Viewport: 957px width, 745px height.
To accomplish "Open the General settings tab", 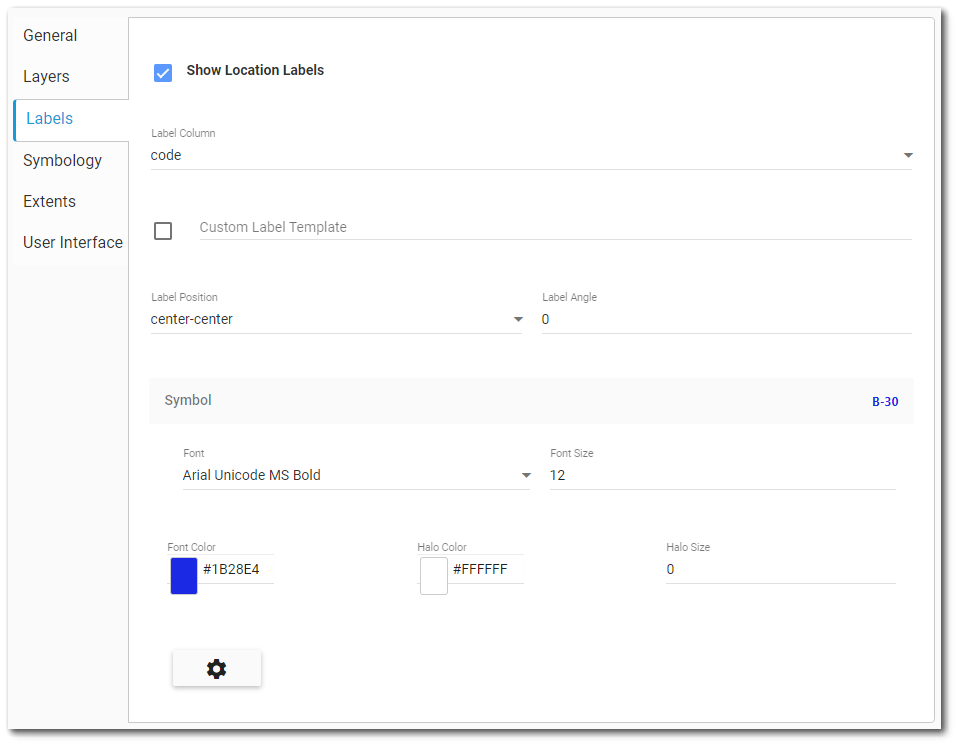I will pos(50,35).
